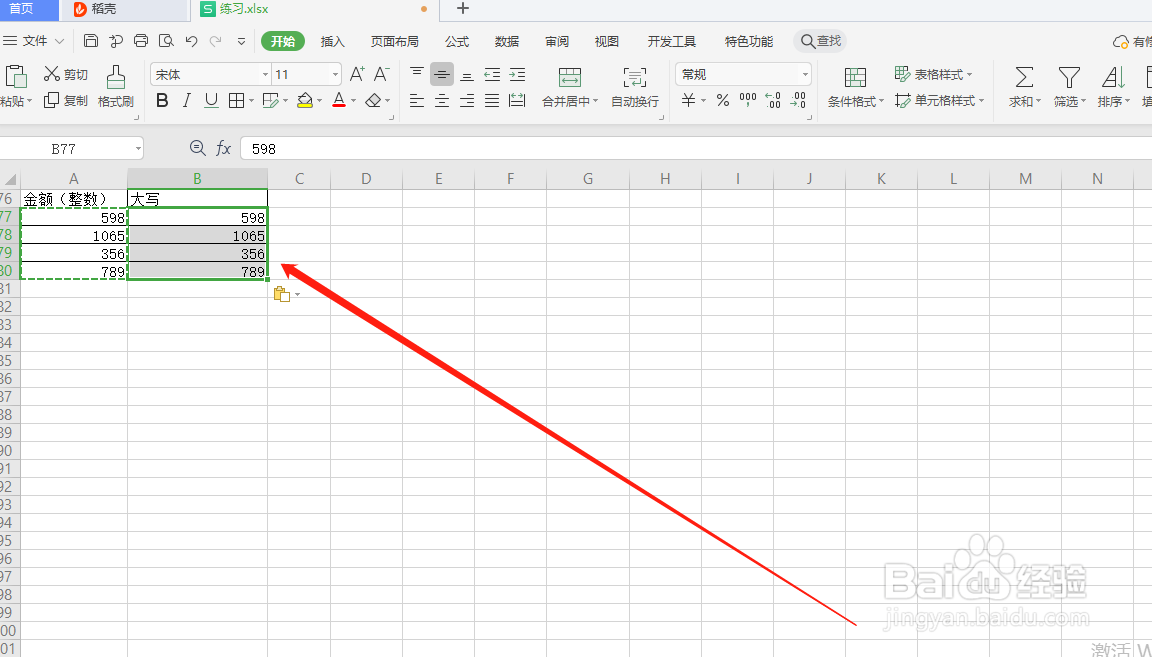
Task: Open the 数据 ribbon tab
Action: pyautogui.click(x=506, y=41)
